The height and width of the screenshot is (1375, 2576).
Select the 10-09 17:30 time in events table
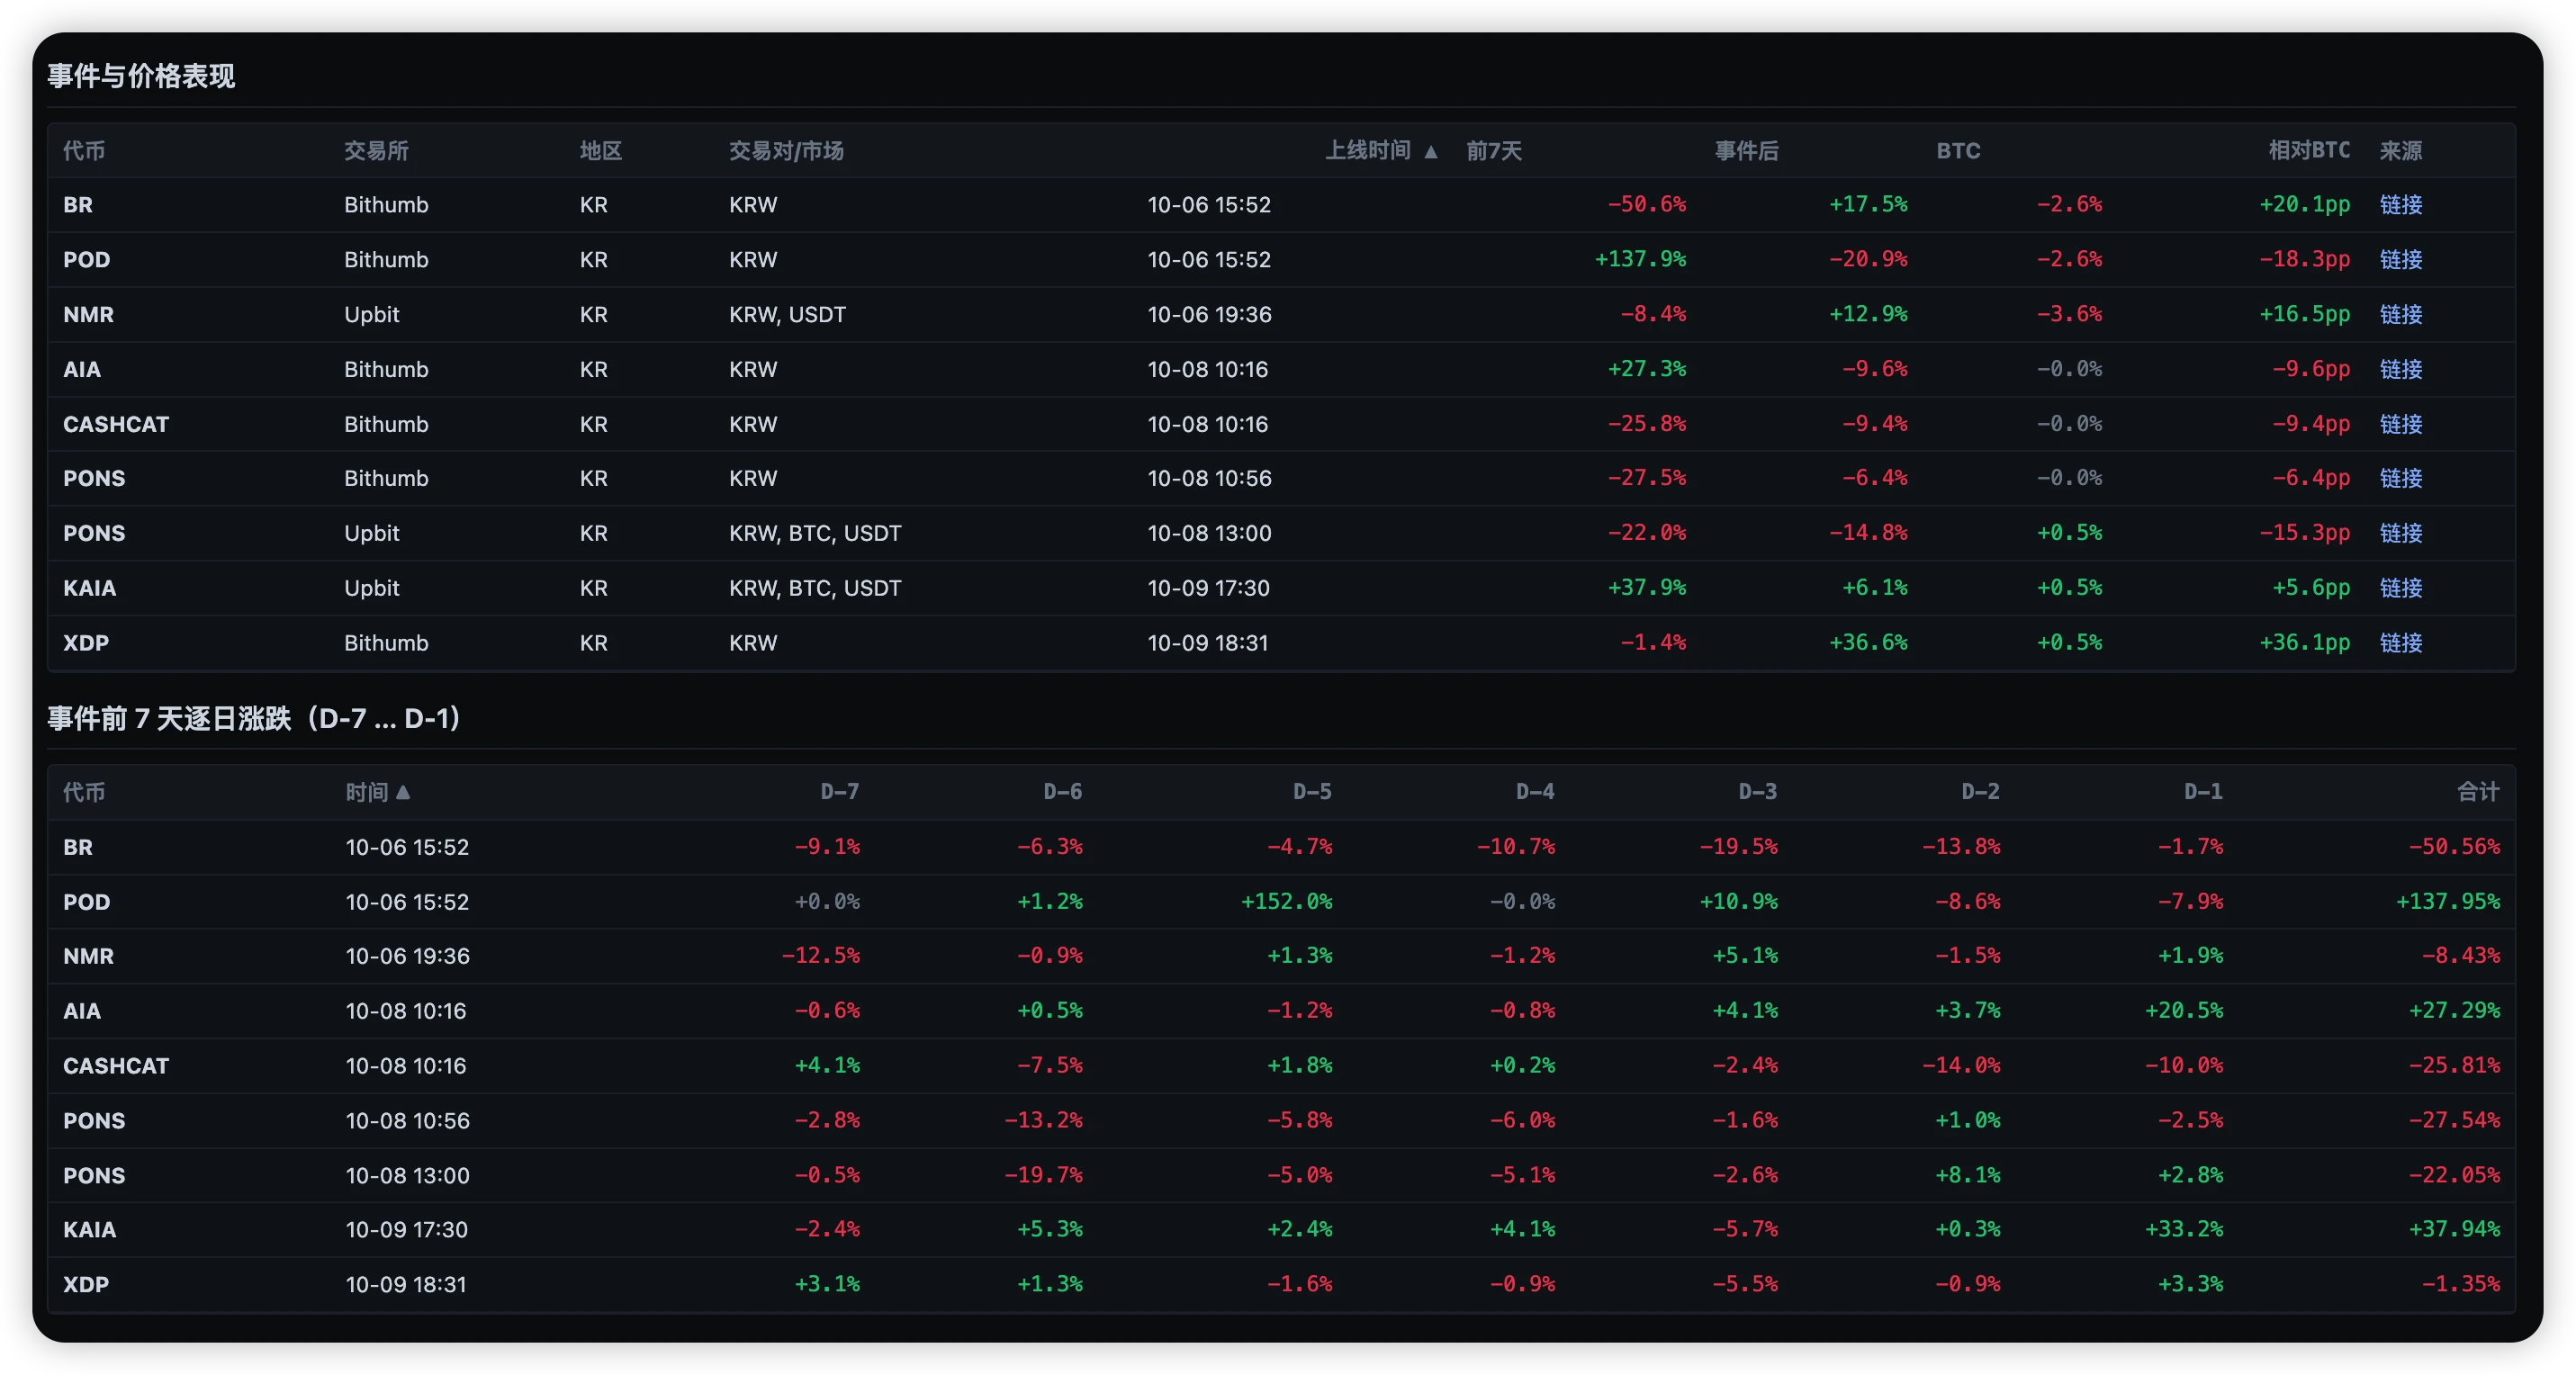coord(1208,589)
